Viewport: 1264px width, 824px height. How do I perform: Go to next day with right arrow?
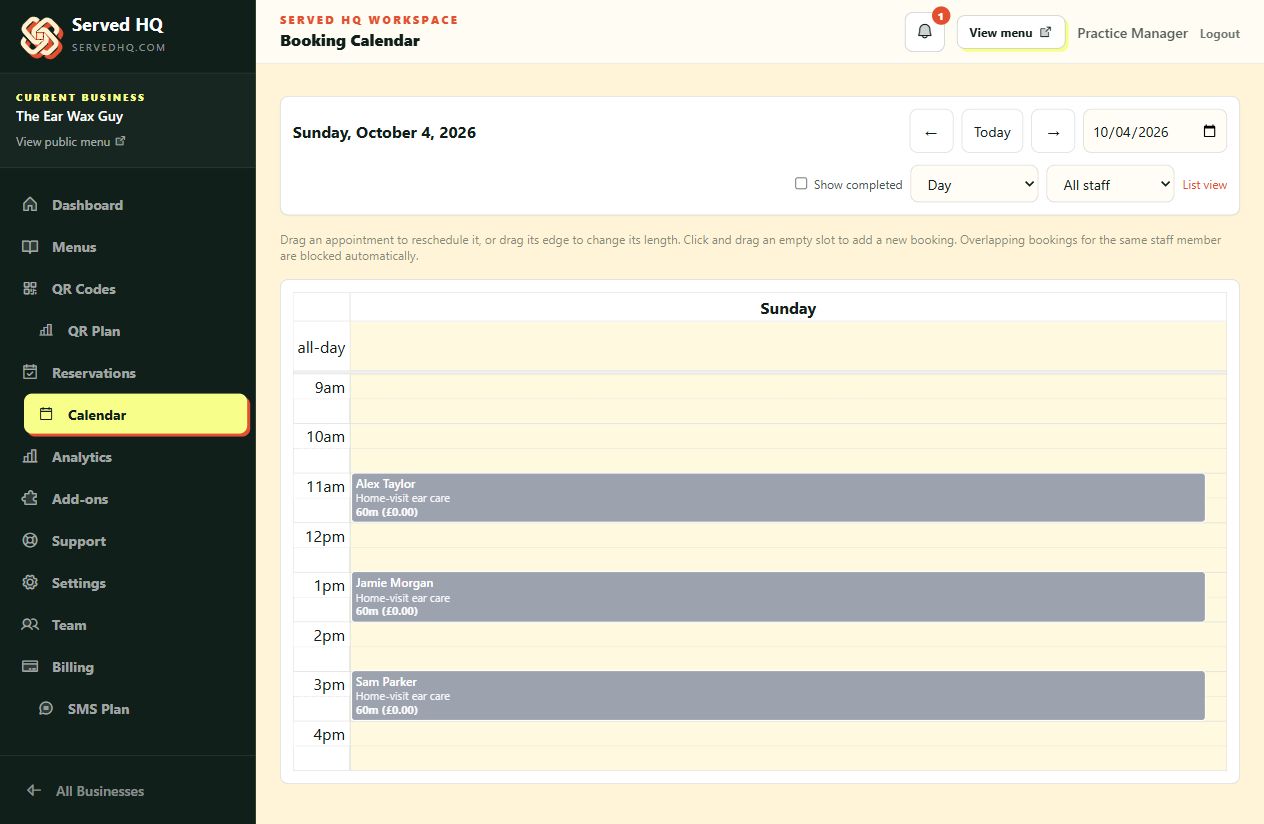1053,131
